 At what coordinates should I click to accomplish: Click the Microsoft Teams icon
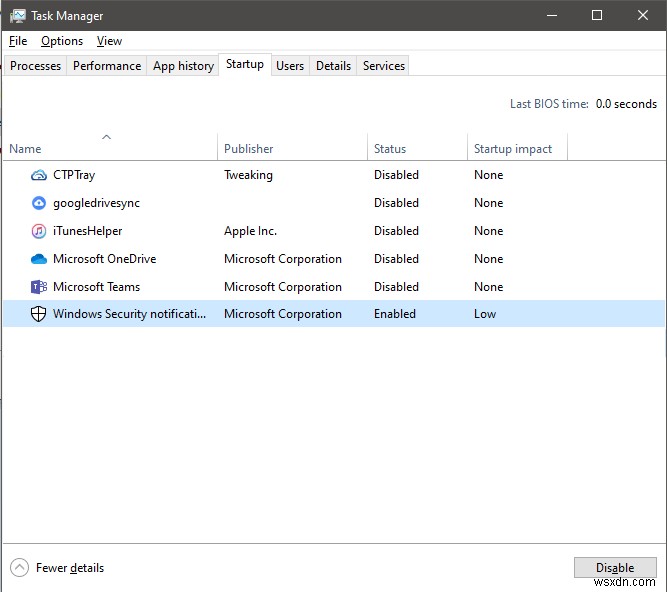point(39,287)
